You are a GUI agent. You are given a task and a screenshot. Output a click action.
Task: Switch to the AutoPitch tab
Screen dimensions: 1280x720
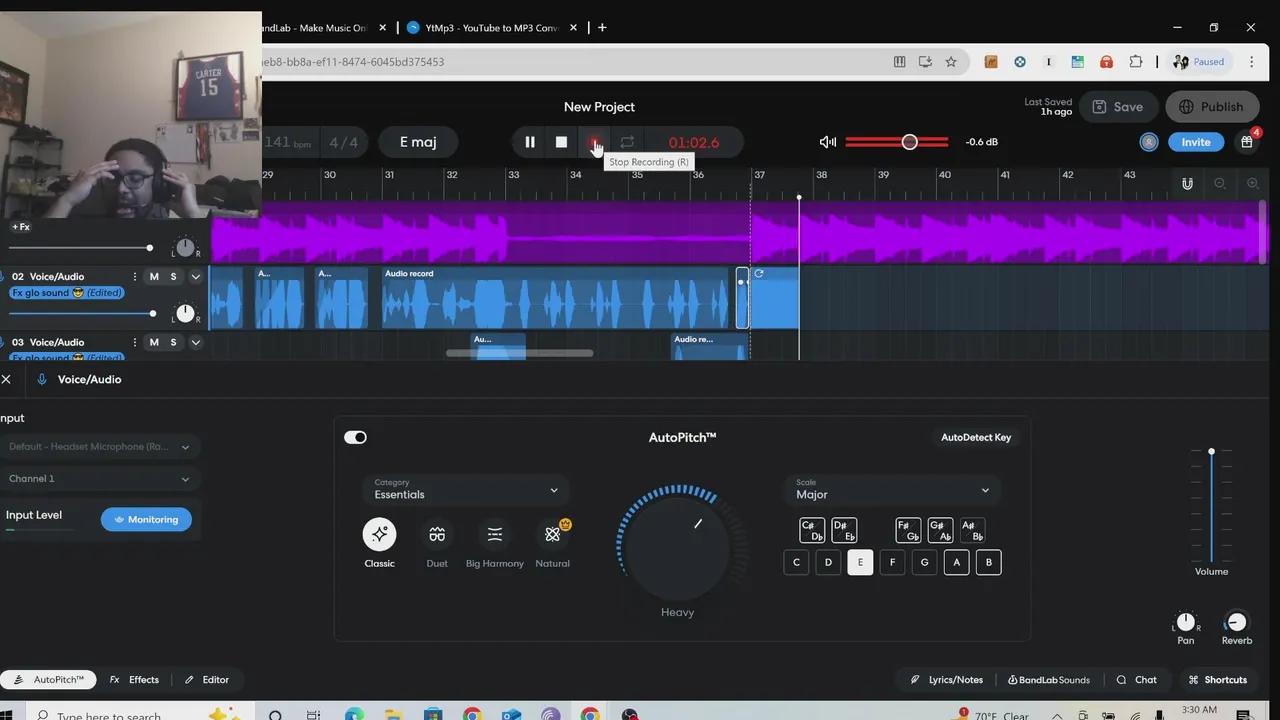coord(49,679)
